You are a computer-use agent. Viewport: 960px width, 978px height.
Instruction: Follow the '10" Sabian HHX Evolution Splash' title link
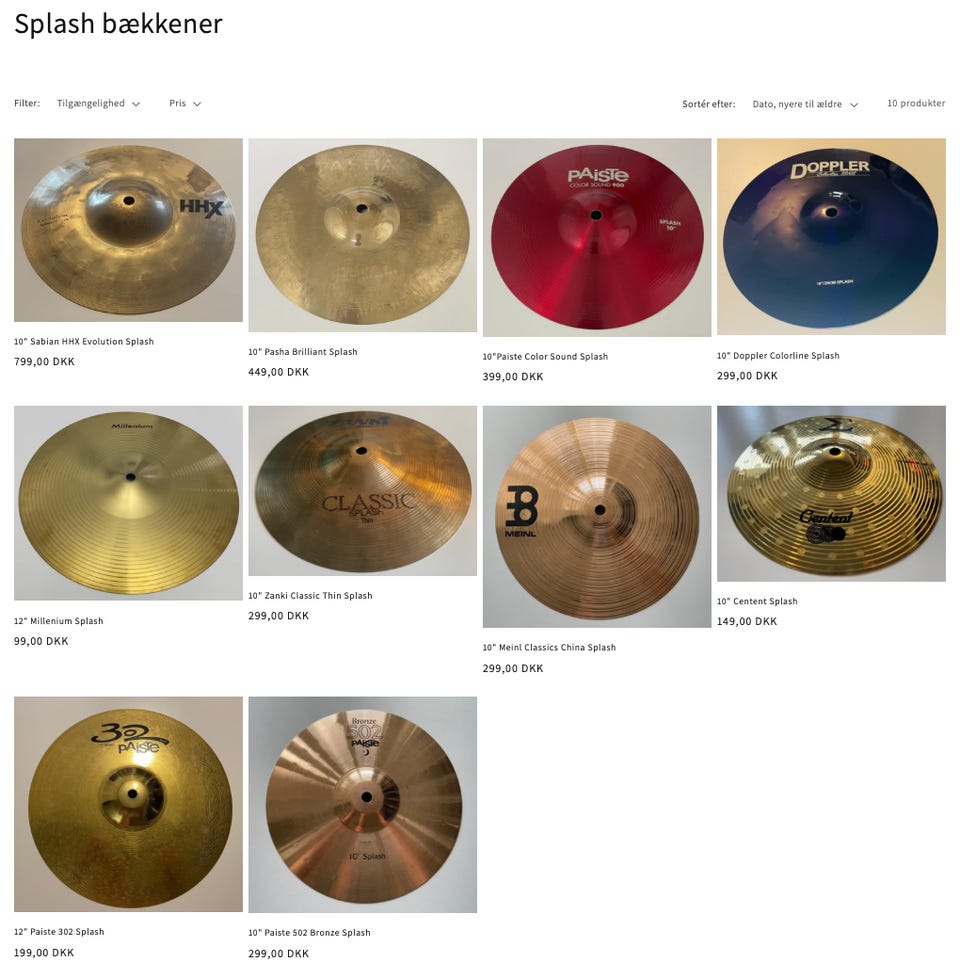84,342
